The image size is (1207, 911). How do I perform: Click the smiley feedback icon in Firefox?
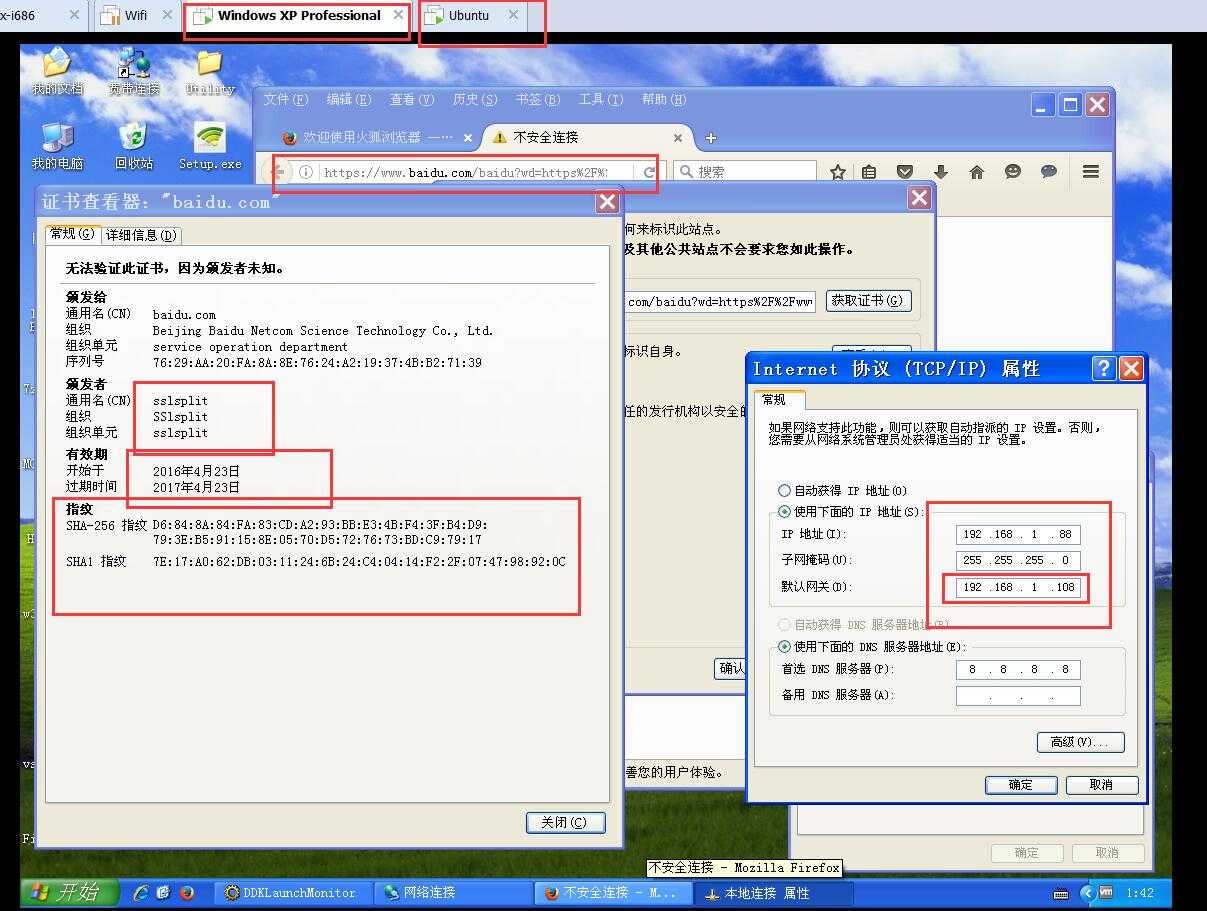1013,172
